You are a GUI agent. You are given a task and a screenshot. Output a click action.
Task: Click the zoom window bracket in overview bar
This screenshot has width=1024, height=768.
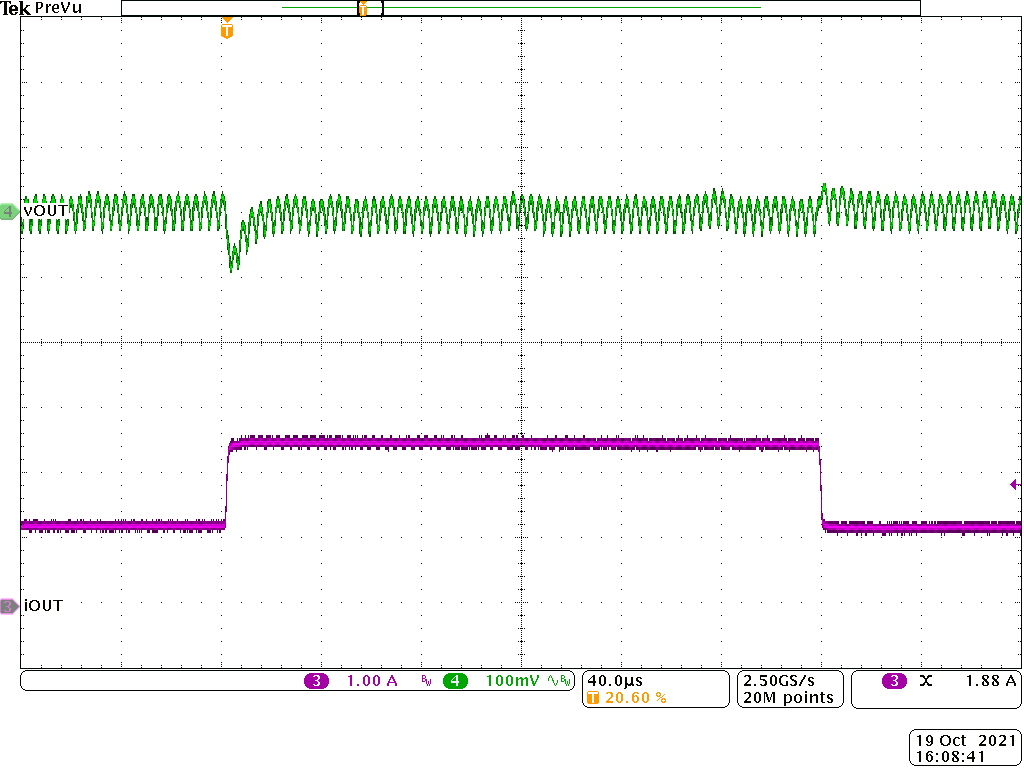click(x=370, y=8)
